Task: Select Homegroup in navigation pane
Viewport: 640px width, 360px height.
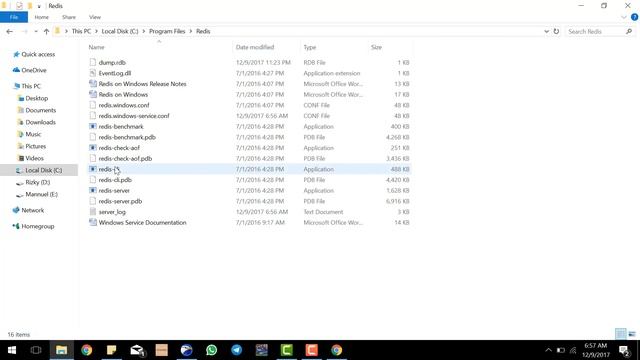Action: 33,226
